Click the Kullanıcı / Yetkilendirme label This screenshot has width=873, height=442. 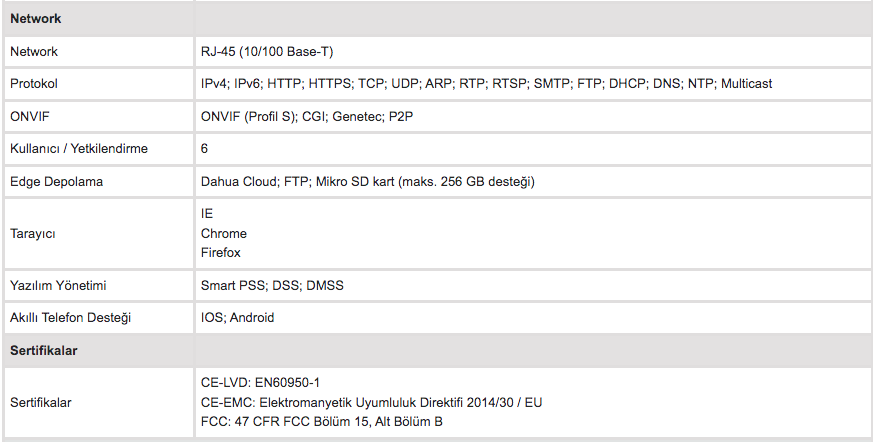tap(79, 149)
